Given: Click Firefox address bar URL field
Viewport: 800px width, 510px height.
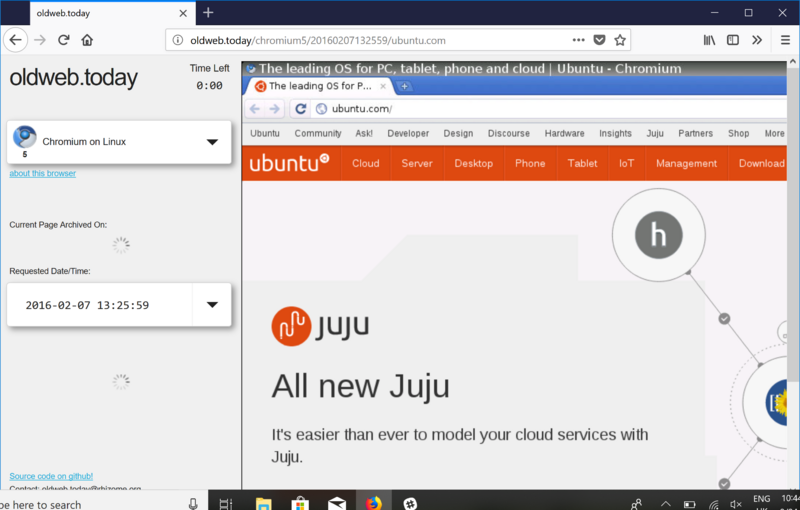Looking at the screenshot, I should coord(370,40).
